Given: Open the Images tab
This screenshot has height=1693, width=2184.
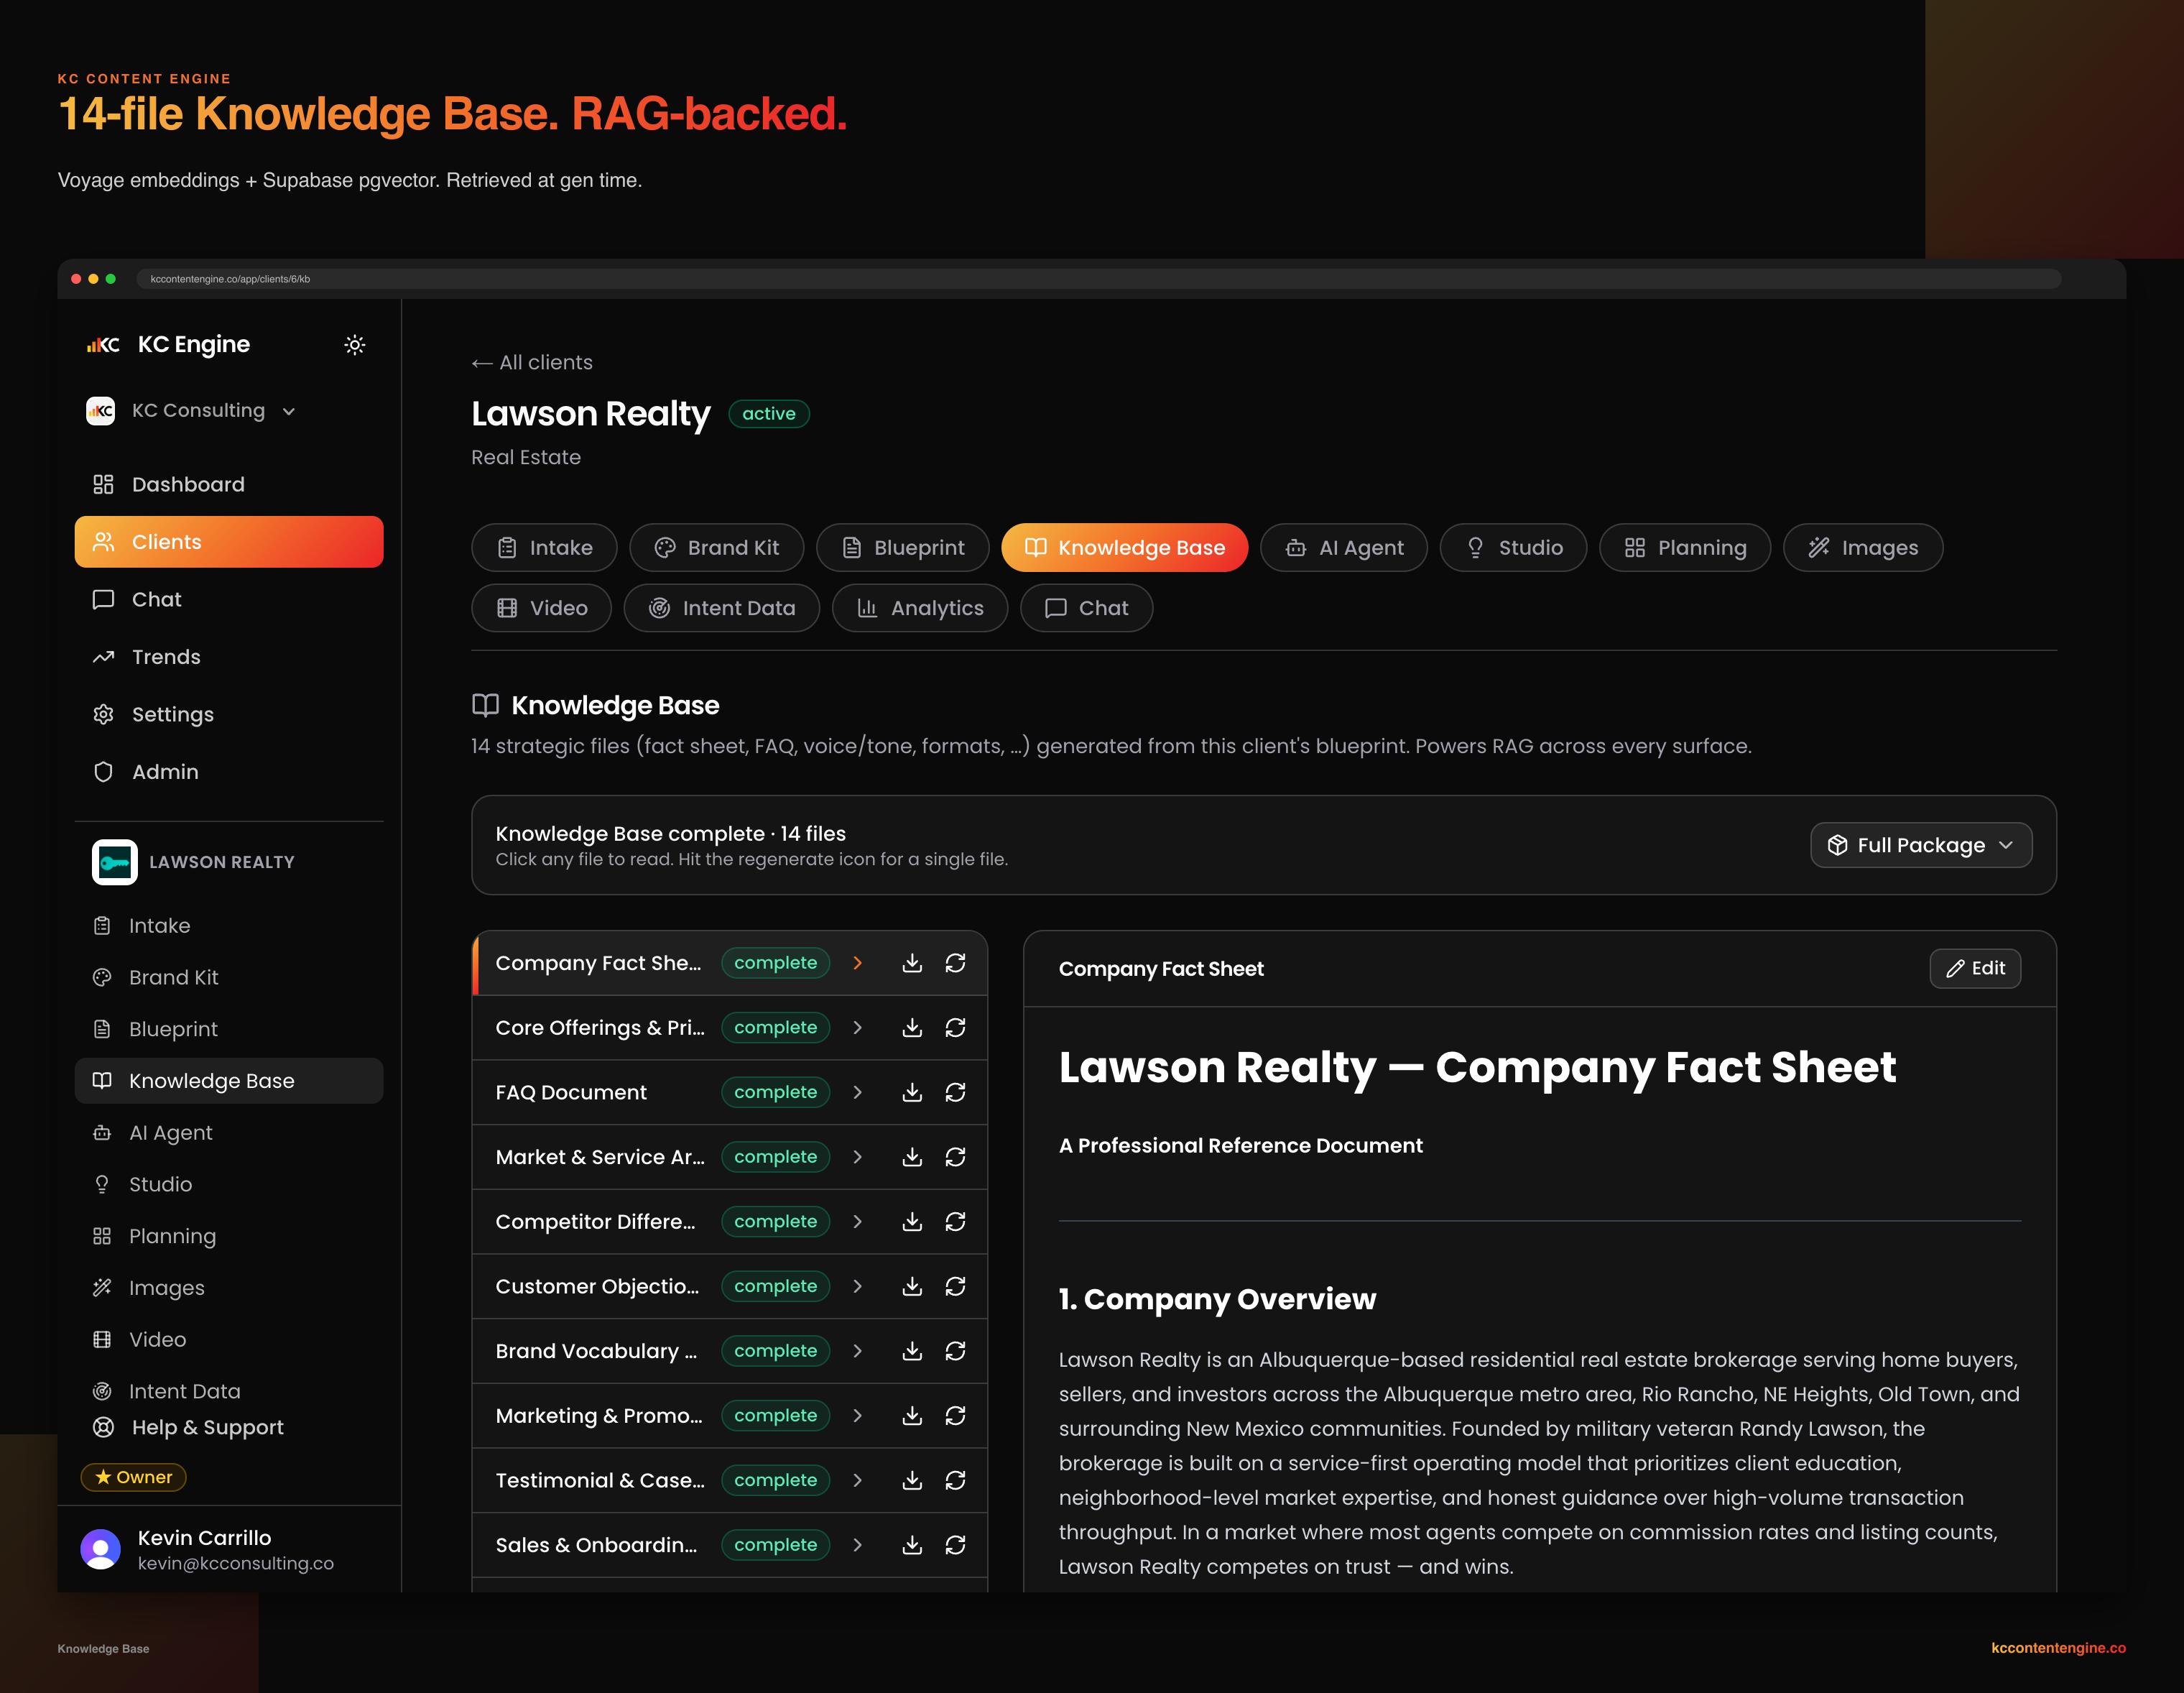Looking at the screenshot, I should tap(1863, 548).
